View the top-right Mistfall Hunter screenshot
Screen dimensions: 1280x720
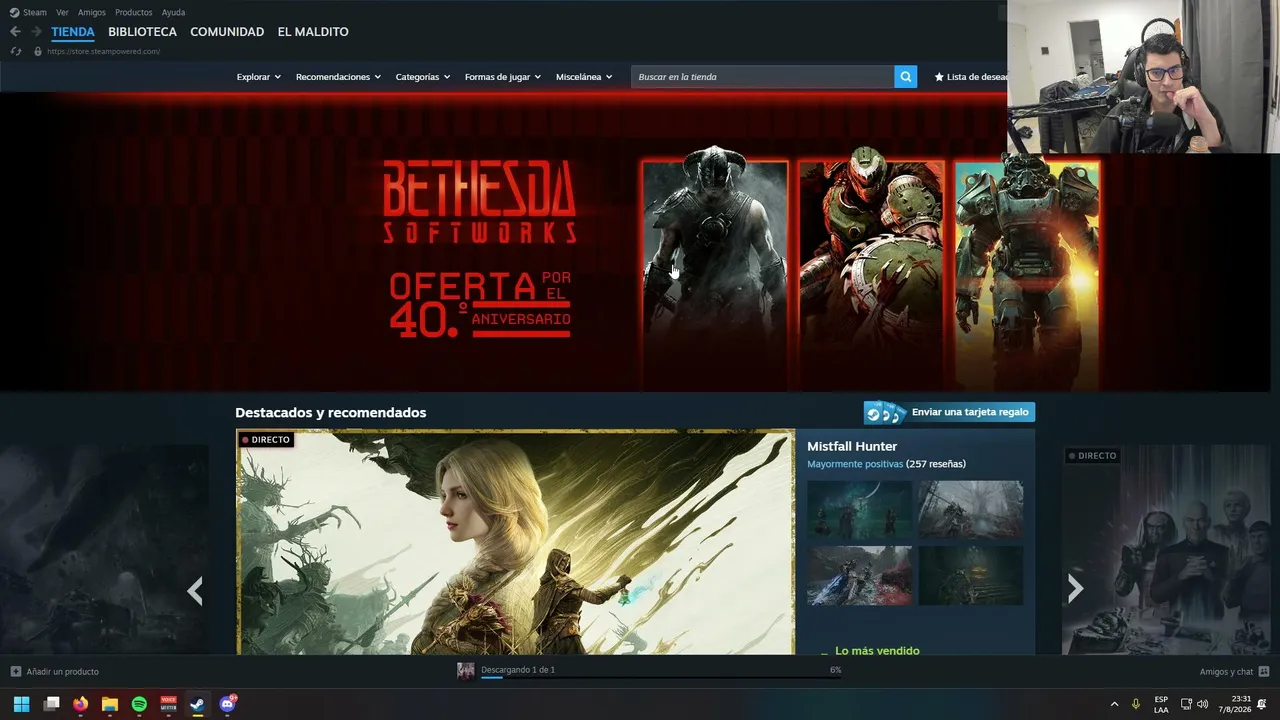point(971,510)
